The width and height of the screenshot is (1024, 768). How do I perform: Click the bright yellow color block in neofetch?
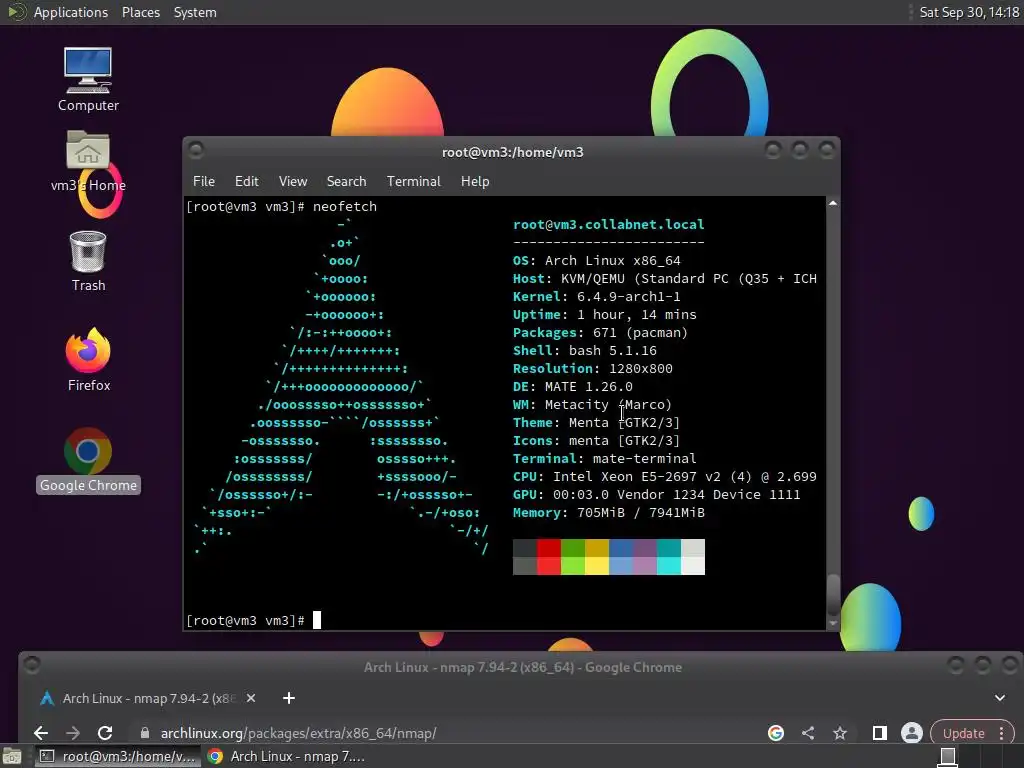pyautogui.click(x=597, y=566)
